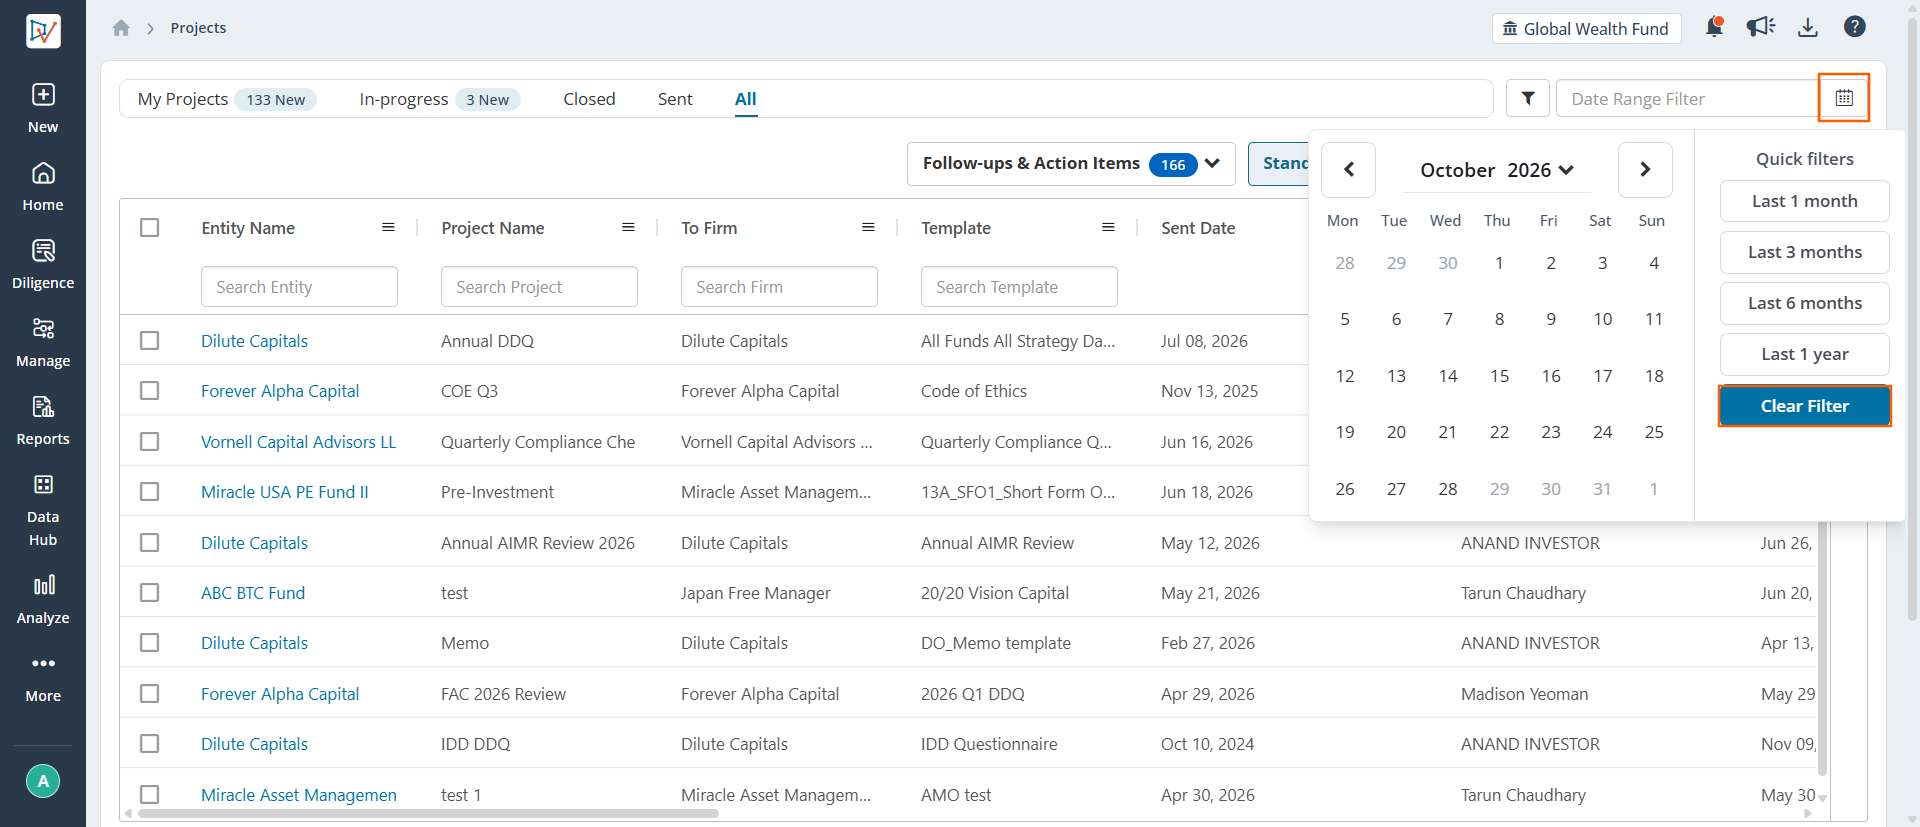Image resolution: width=1920 pixels, height=827 pixels.
Task: Switch to Closed tab
Action: (589, 99)
